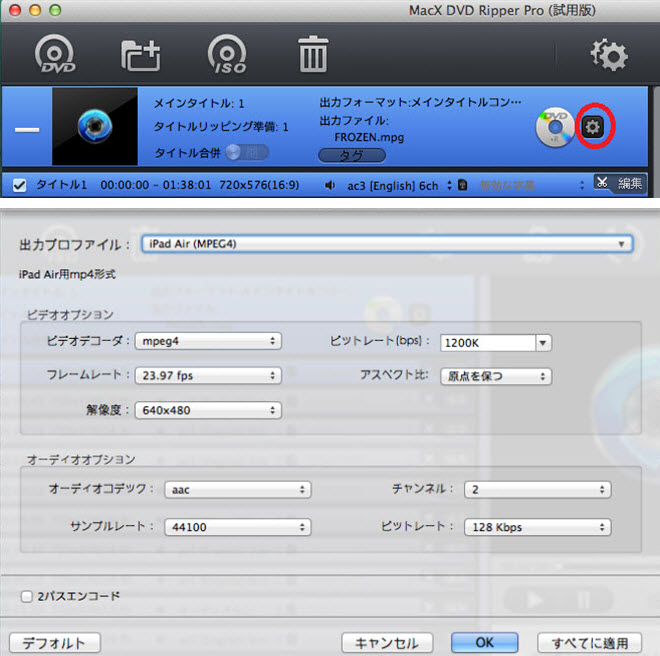Open the ac3 [English] 6ch audio selector
The height and width of the screenshot is (656, 660).
coord(399,186)
